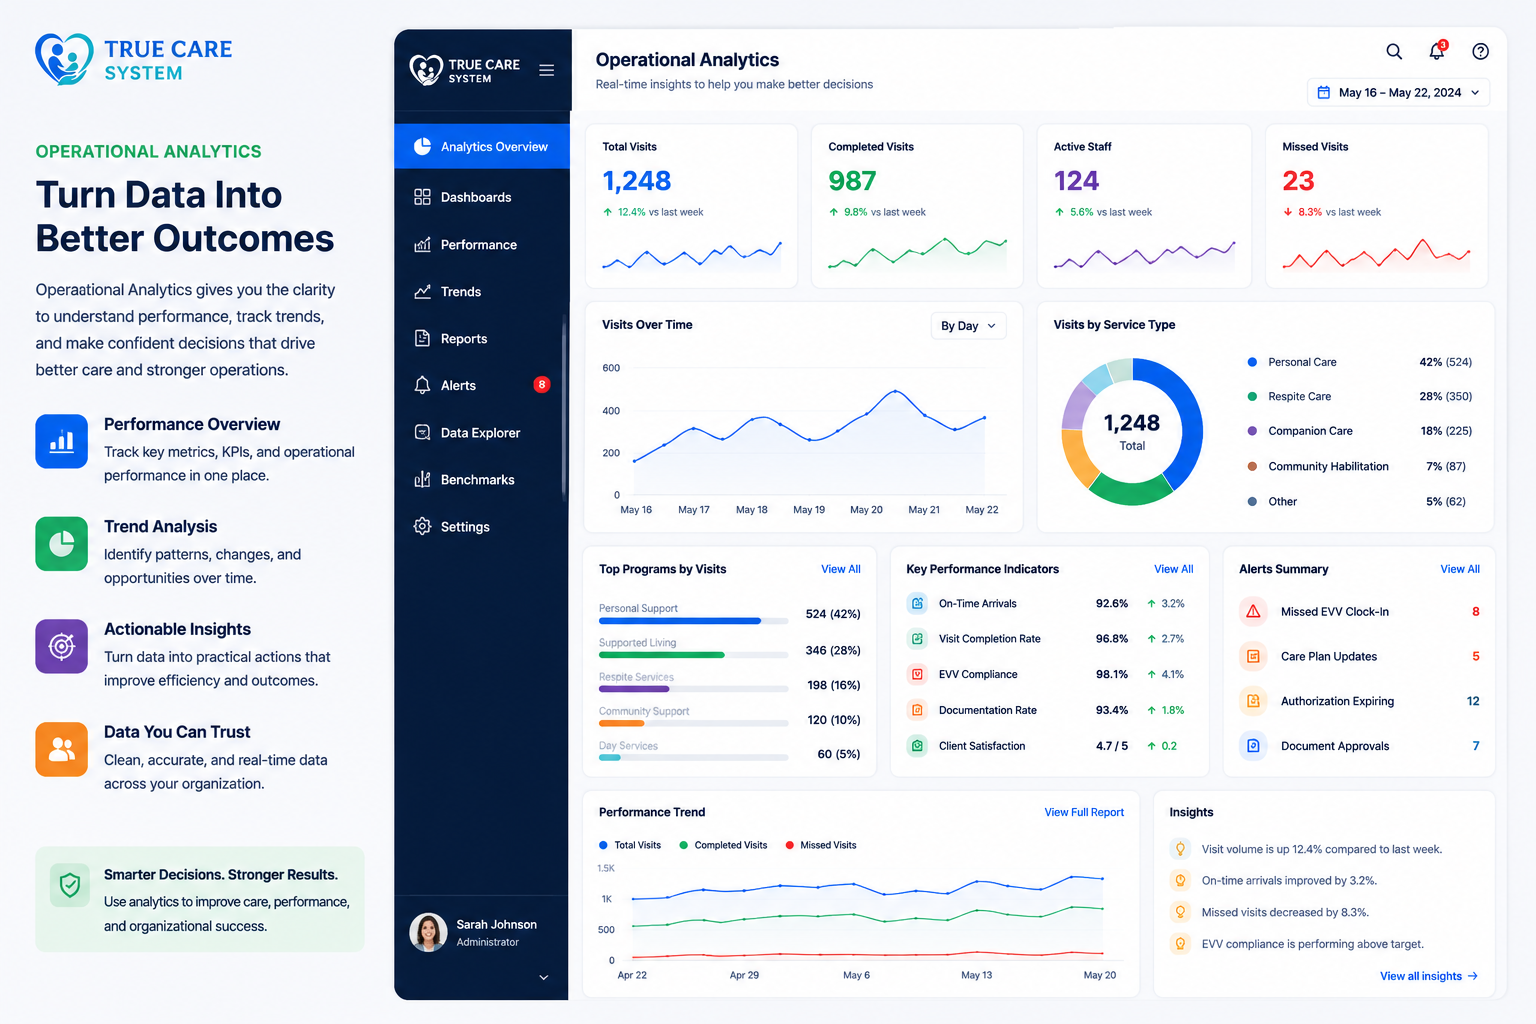The height and width of the screenshot is (1024, 1536).
Task: Click the Data Explorer icon
Action: coord(422,432)
